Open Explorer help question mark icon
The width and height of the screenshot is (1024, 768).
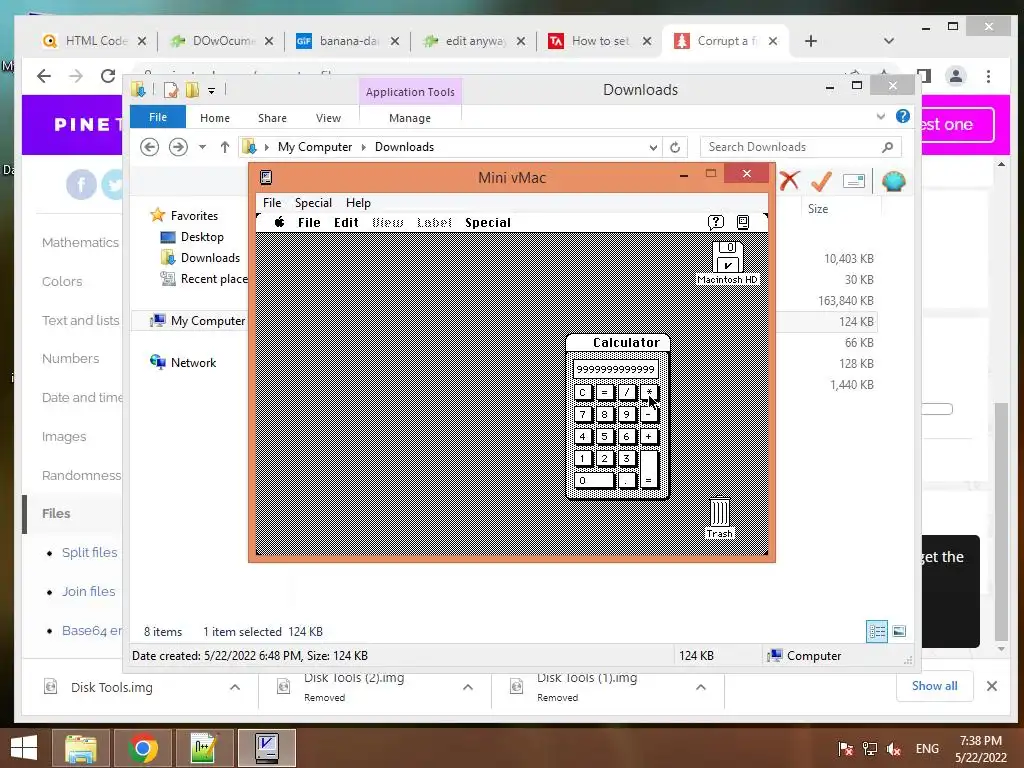tap(903, 116)
